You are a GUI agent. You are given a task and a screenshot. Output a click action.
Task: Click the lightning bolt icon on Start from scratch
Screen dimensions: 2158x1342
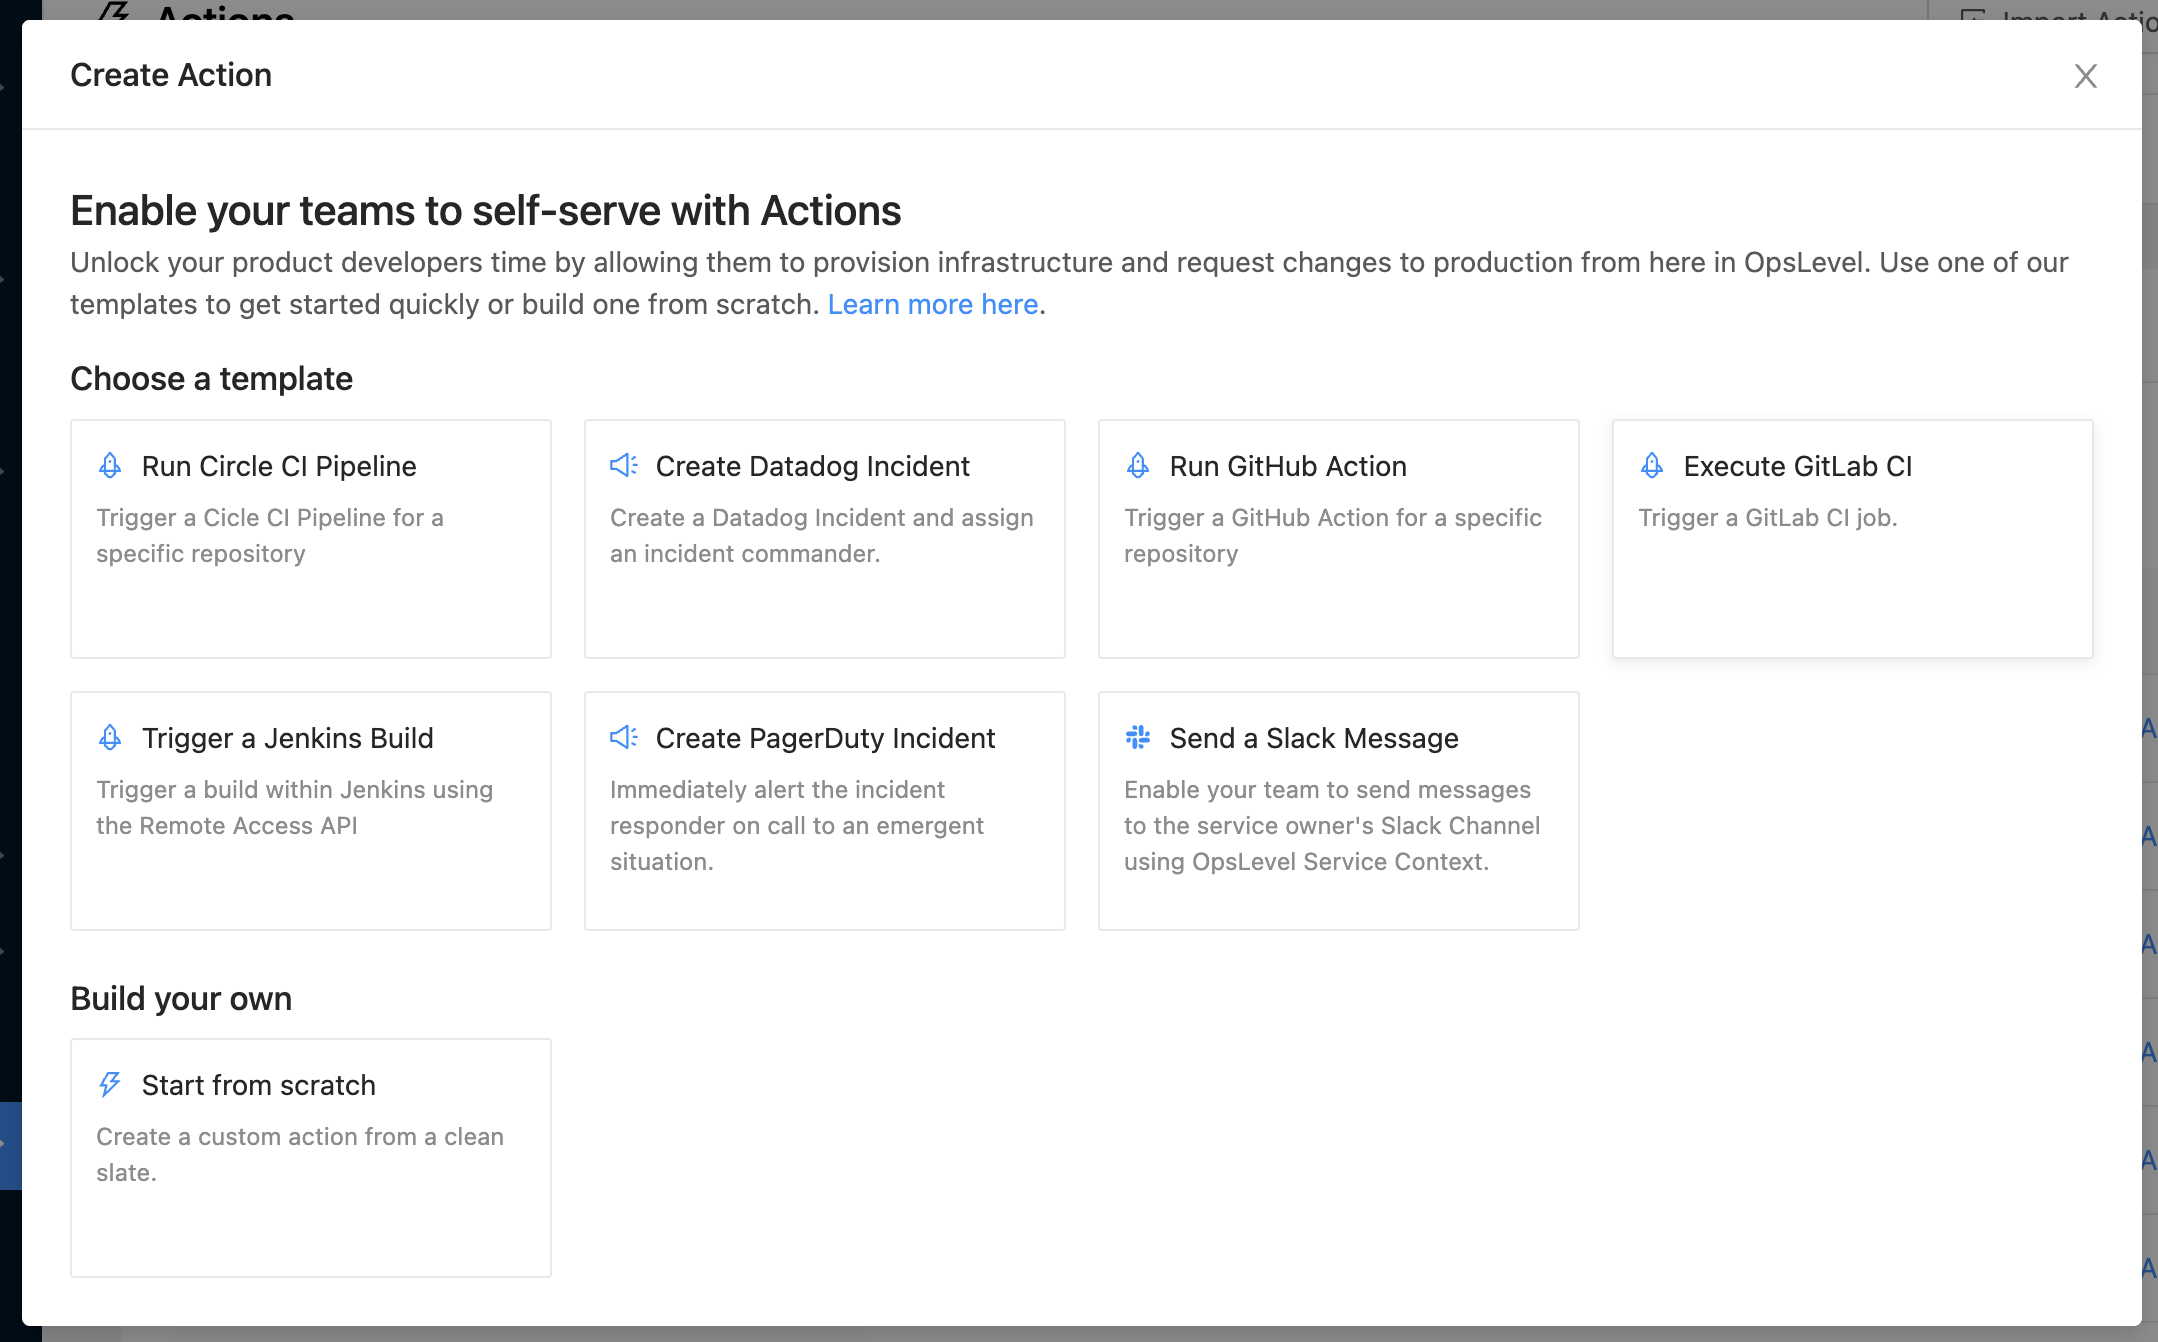click(110, 1084)
